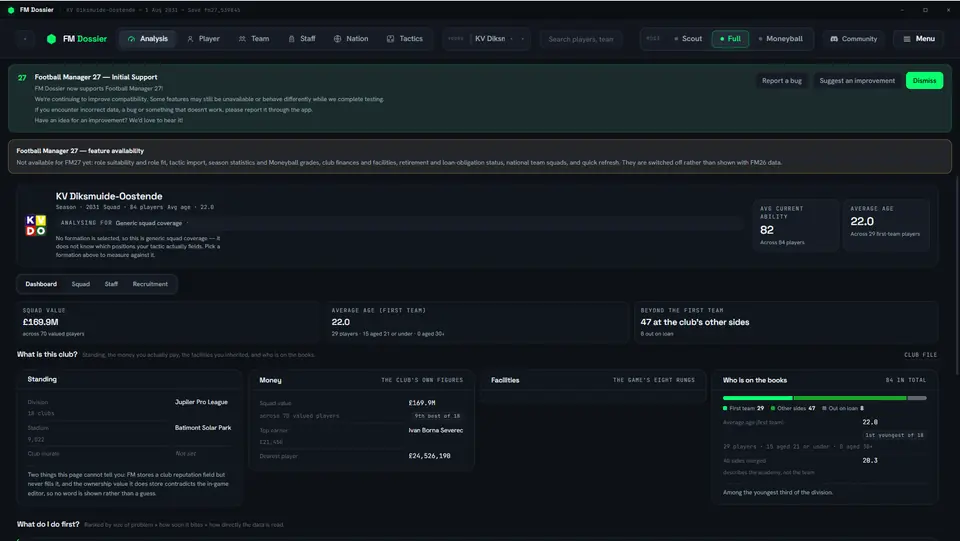Click top earner Ivan Borna Severec
This screenshot has height=541, width=960.
[435, 430]
